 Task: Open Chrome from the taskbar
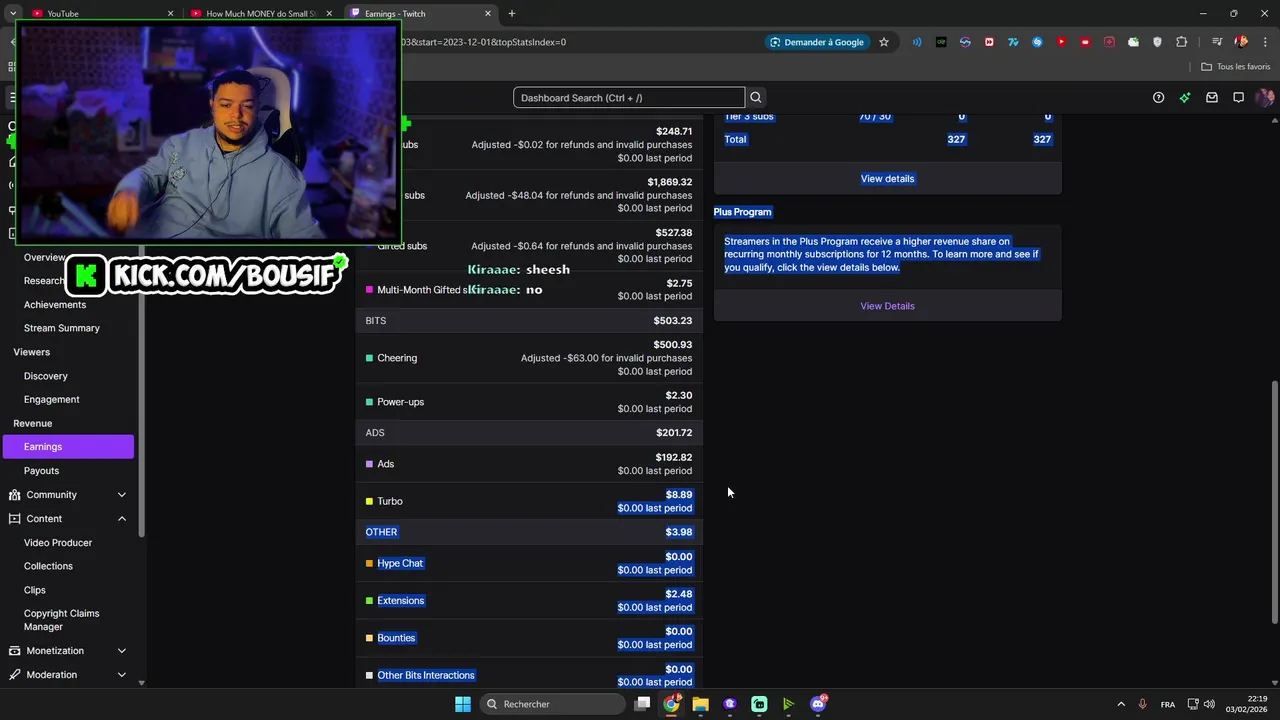[671, 704]
